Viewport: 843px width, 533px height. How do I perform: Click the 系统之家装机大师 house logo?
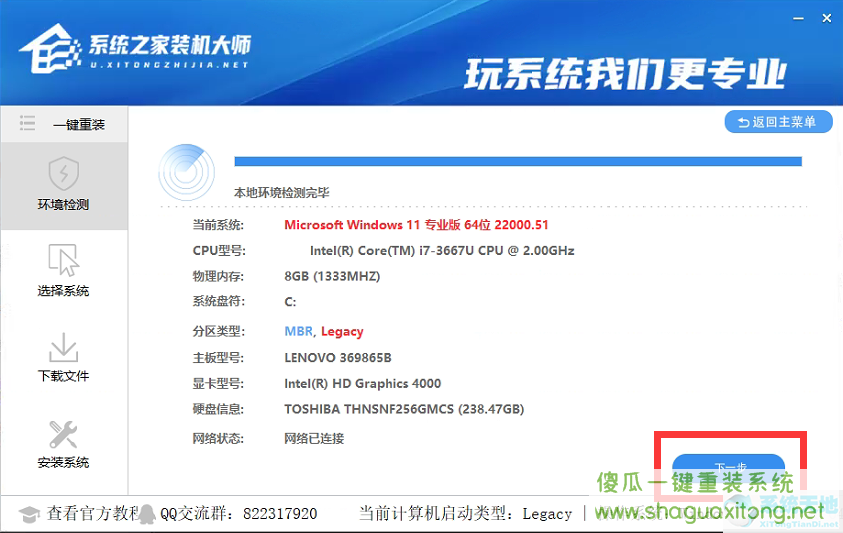click(x=49, y=48)
